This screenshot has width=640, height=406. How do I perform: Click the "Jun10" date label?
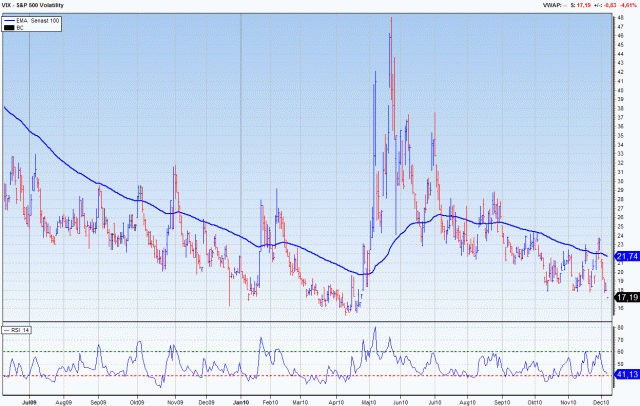400,402
